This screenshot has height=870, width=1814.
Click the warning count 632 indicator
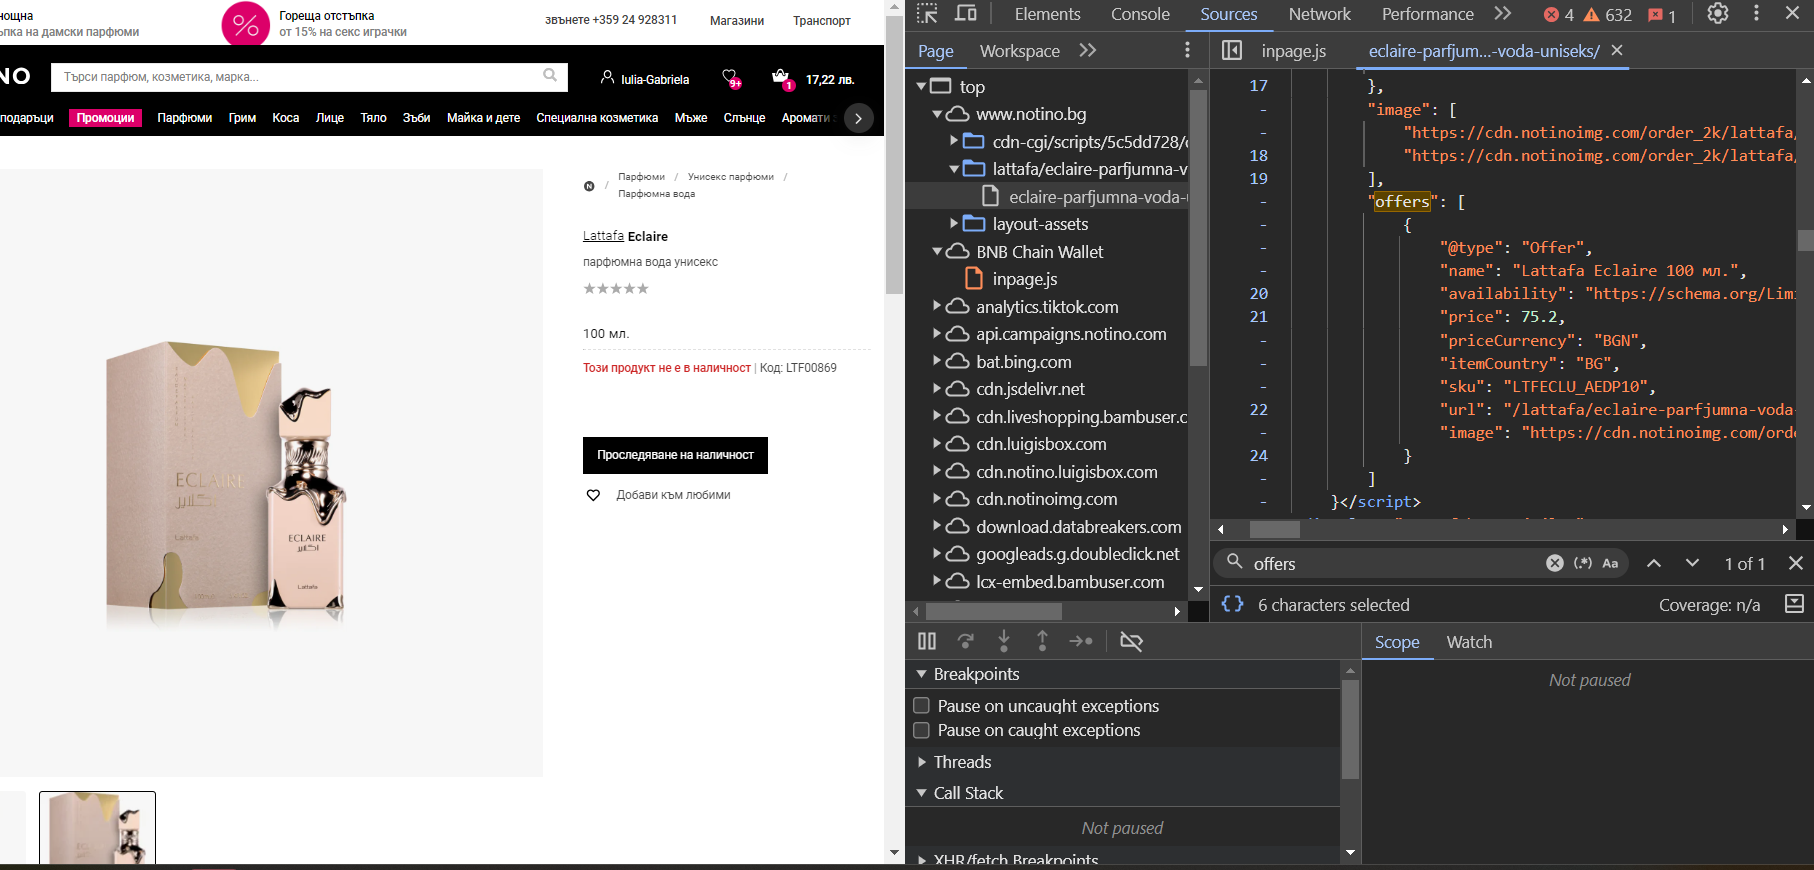[1608, 15]
